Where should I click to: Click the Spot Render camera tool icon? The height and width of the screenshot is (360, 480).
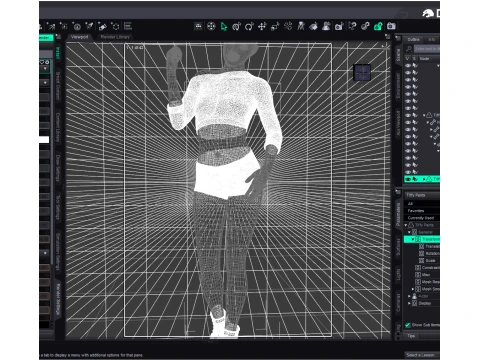tap(339, 26)
